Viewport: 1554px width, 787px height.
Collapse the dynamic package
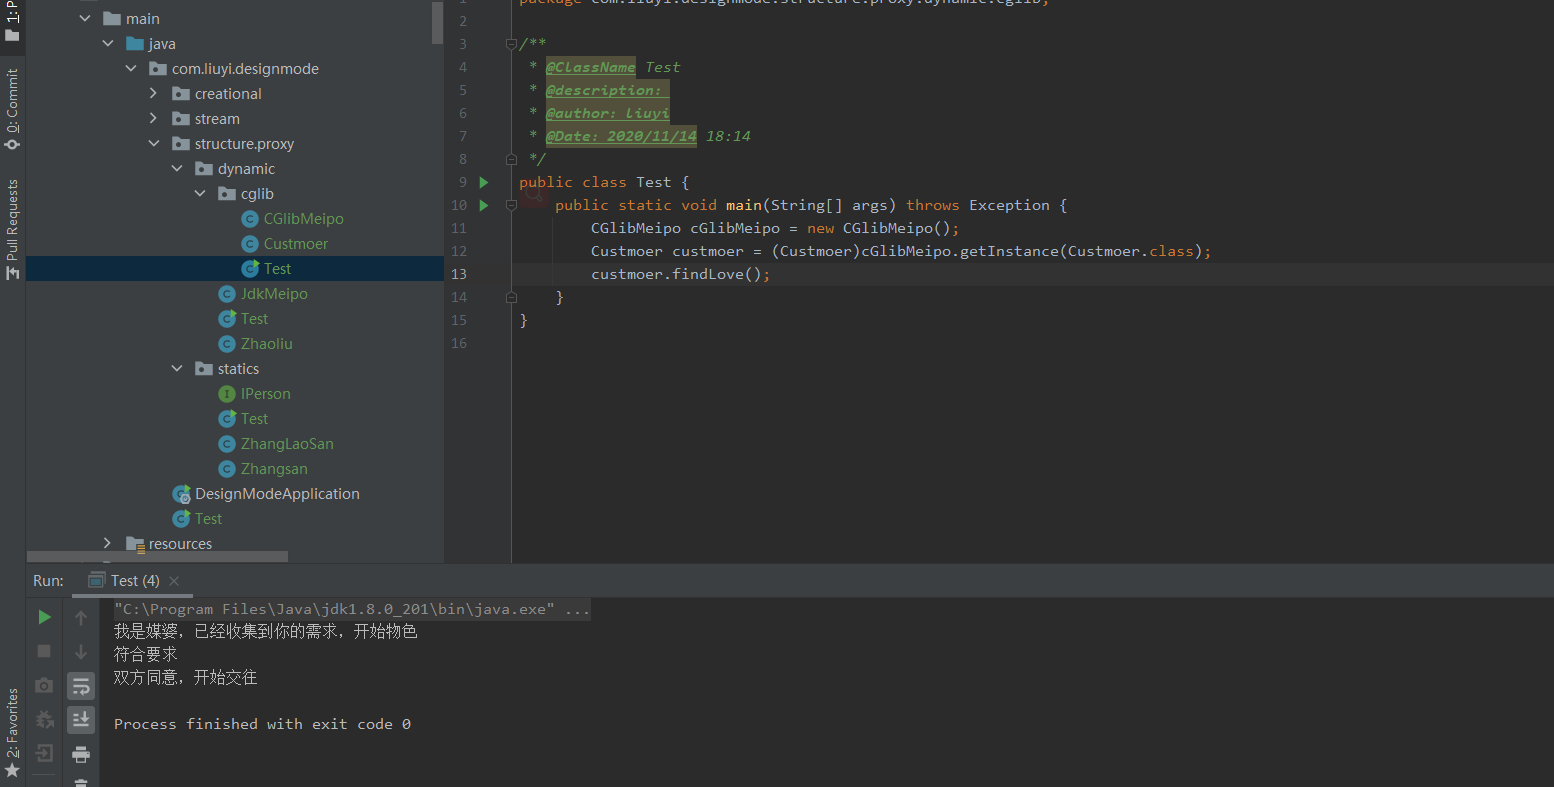coord(177,169)
